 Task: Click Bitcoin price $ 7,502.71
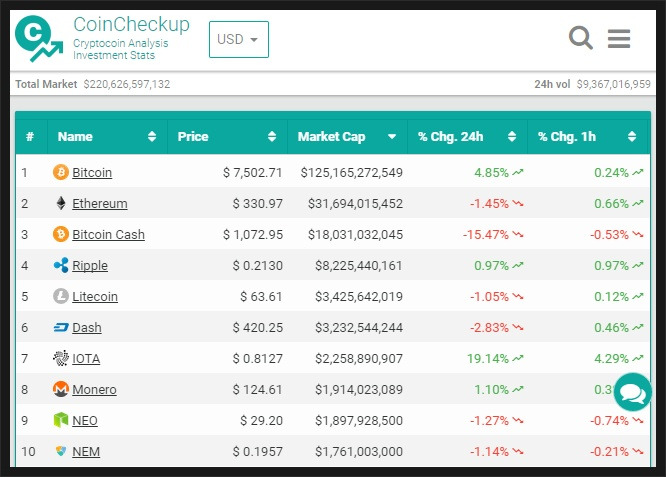click(x=253, y=172)
